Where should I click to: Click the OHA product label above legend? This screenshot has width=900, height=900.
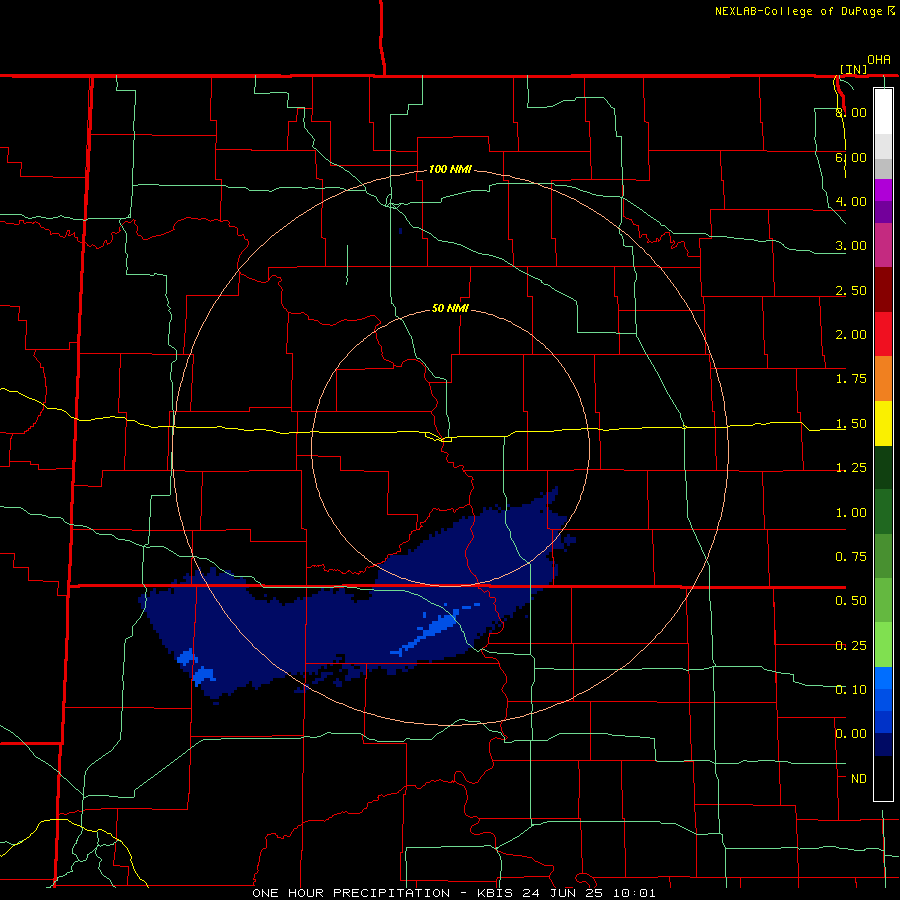pyautogui.click(x=879, y=60)
